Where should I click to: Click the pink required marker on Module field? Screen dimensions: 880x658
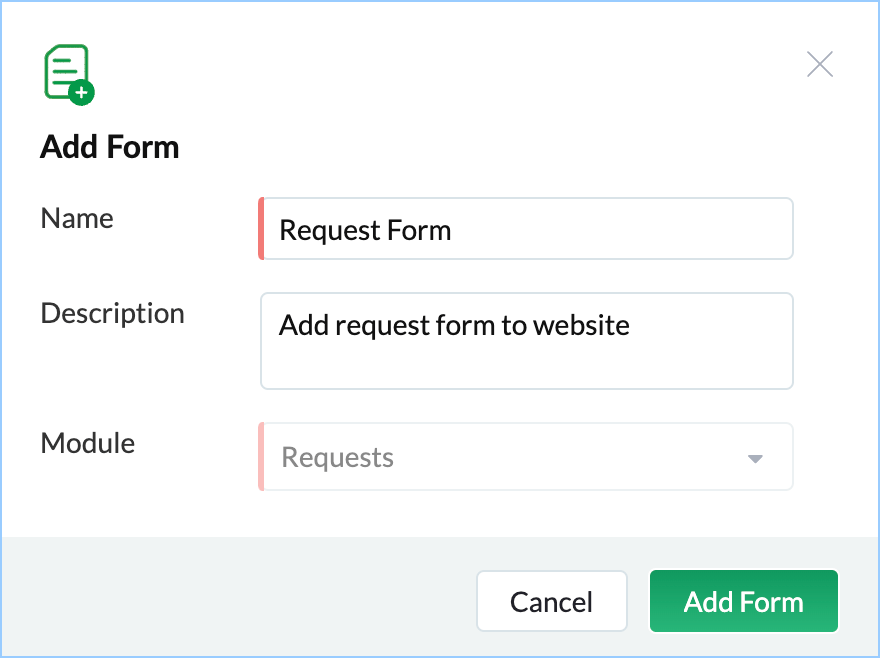[x=261, y=457]
